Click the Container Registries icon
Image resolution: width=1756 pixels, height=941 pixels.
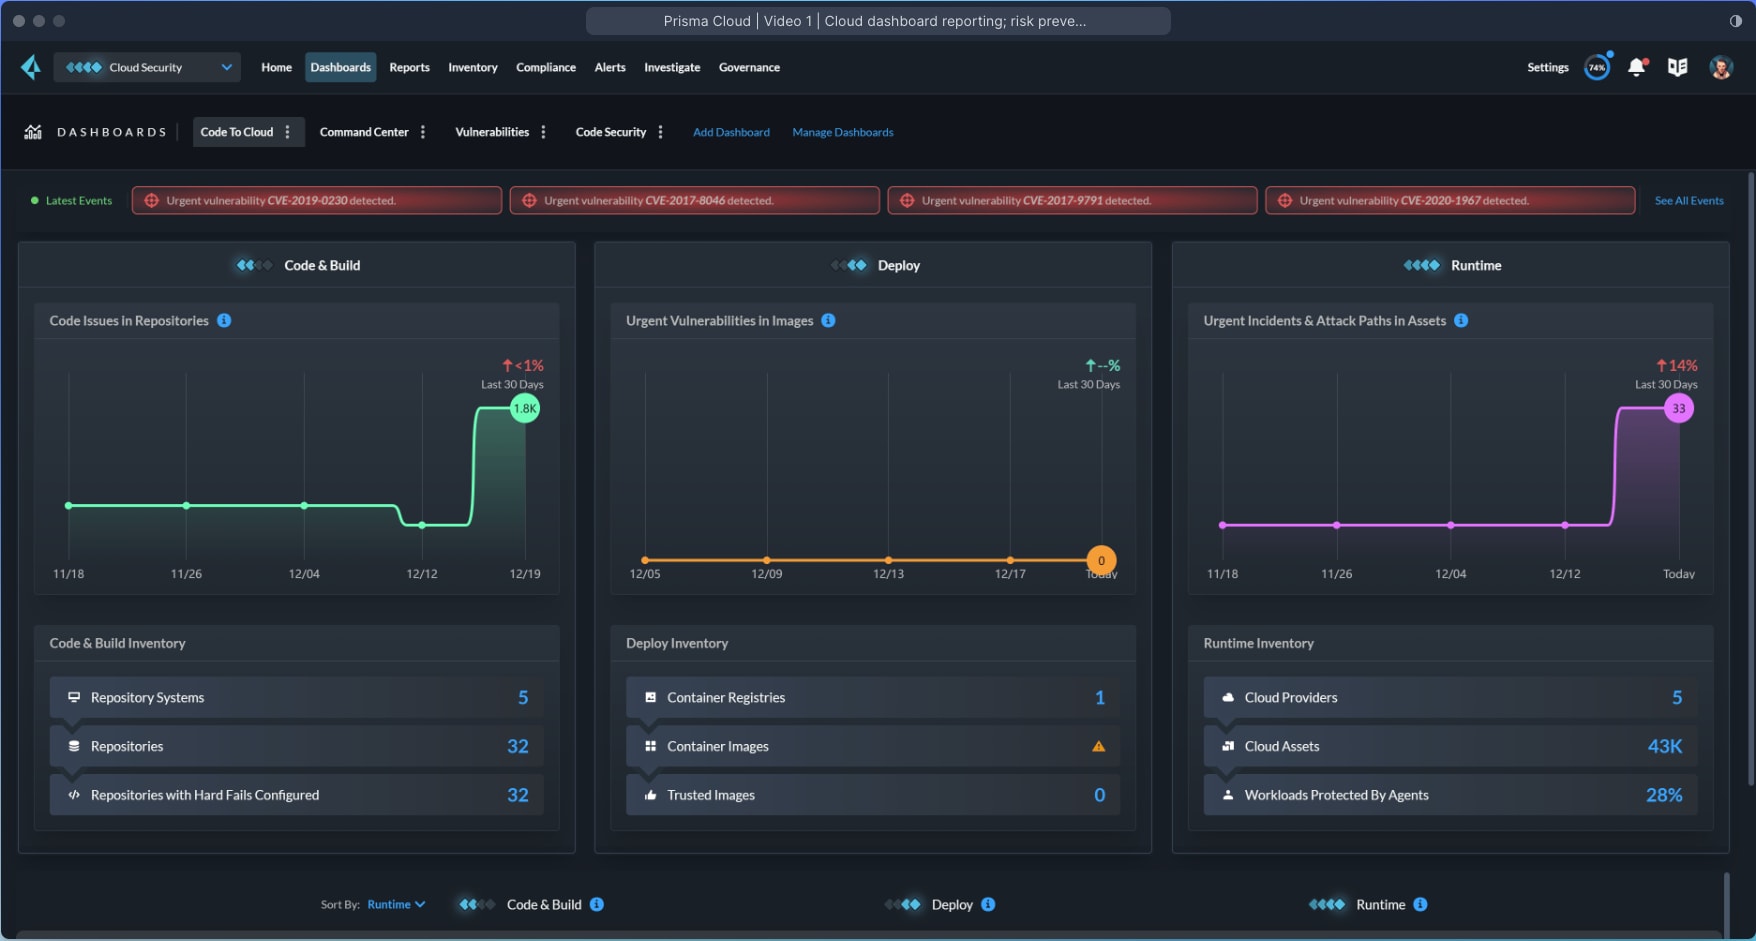click(x=650, y=697)
